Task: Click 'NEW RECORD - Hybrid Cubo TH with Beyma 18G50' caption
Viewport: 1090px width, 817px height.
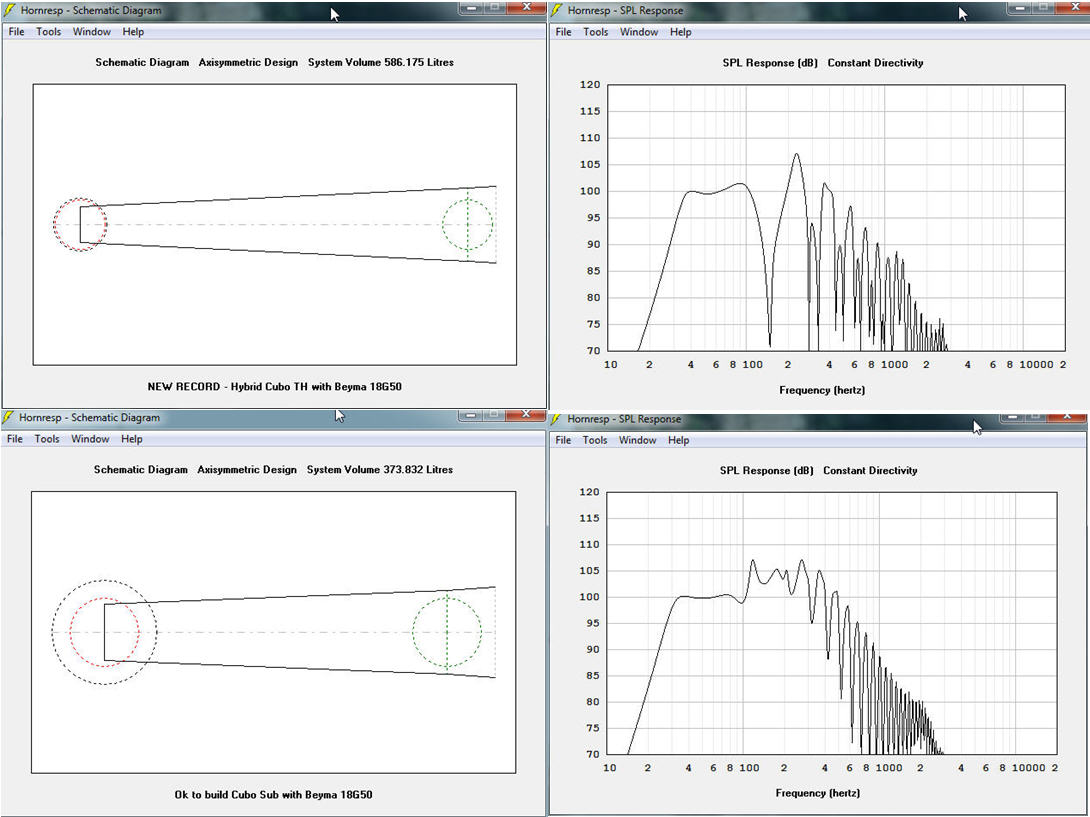Action: (x=275, y=387)
